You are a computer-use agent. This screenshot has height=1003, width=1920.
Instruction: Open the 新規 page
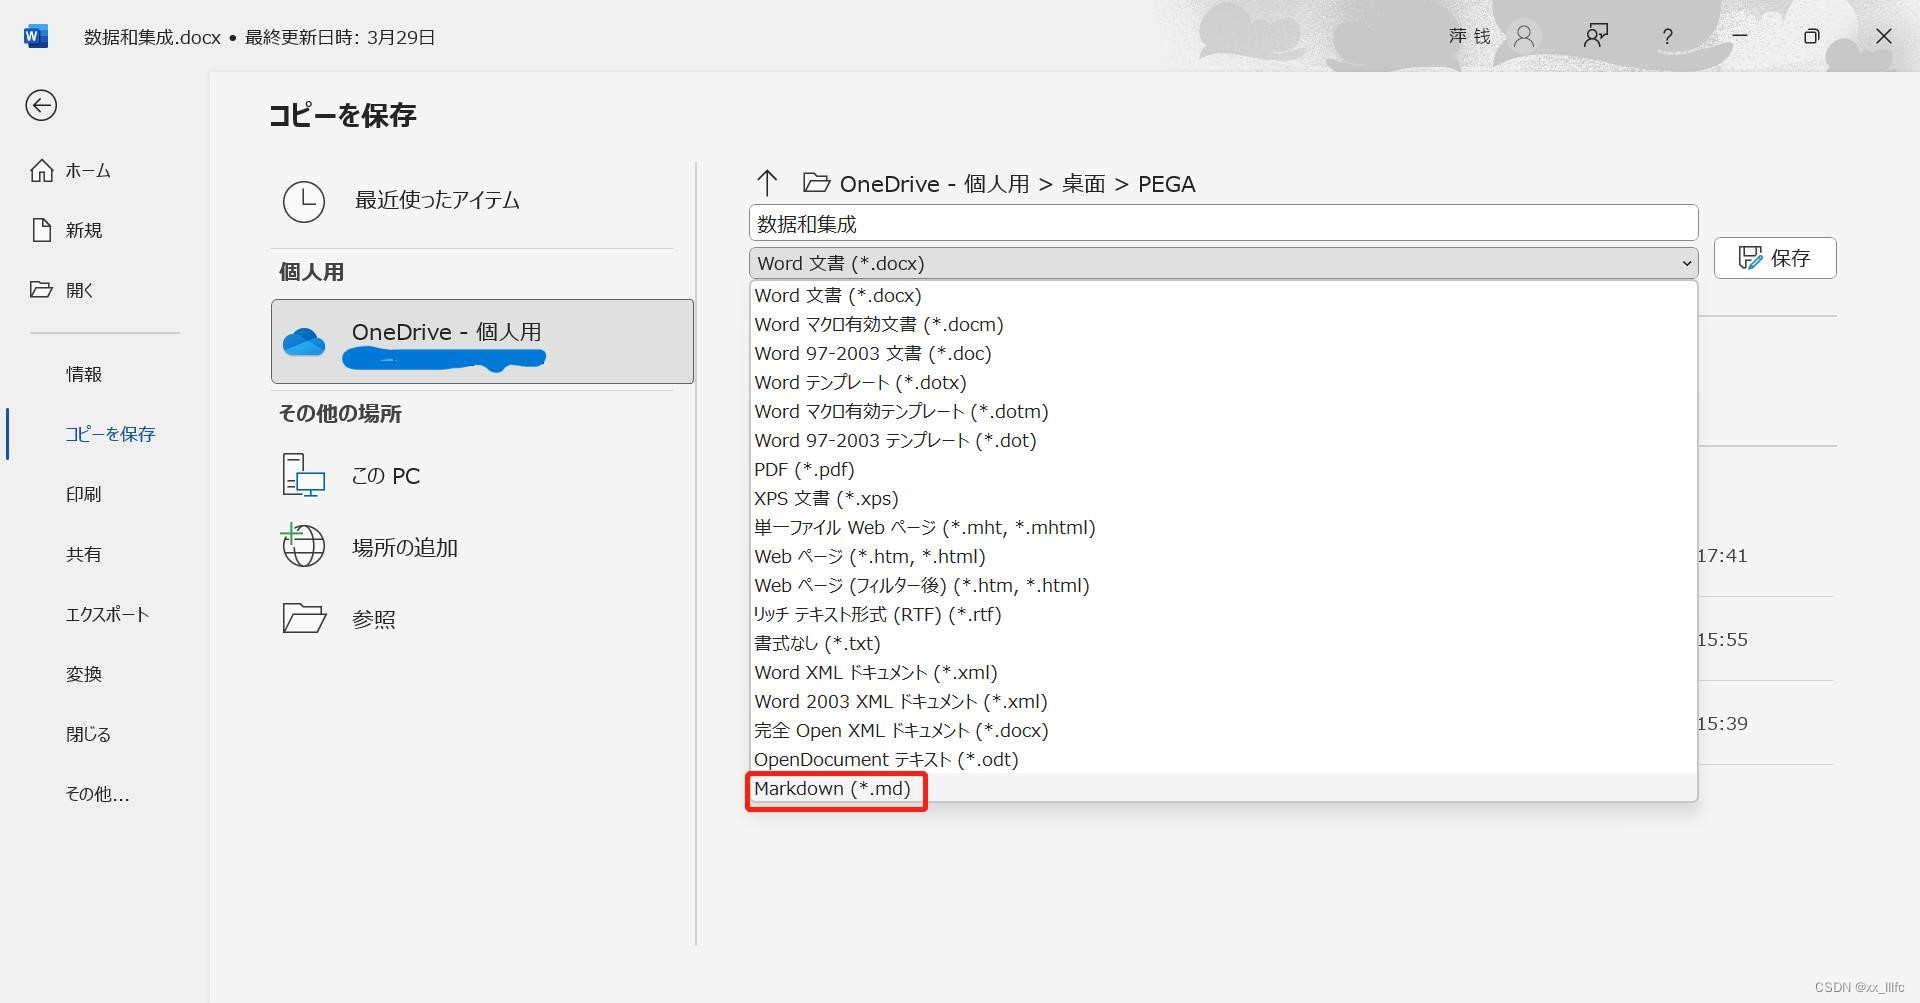pyautogui.click(x=68, y=230)
